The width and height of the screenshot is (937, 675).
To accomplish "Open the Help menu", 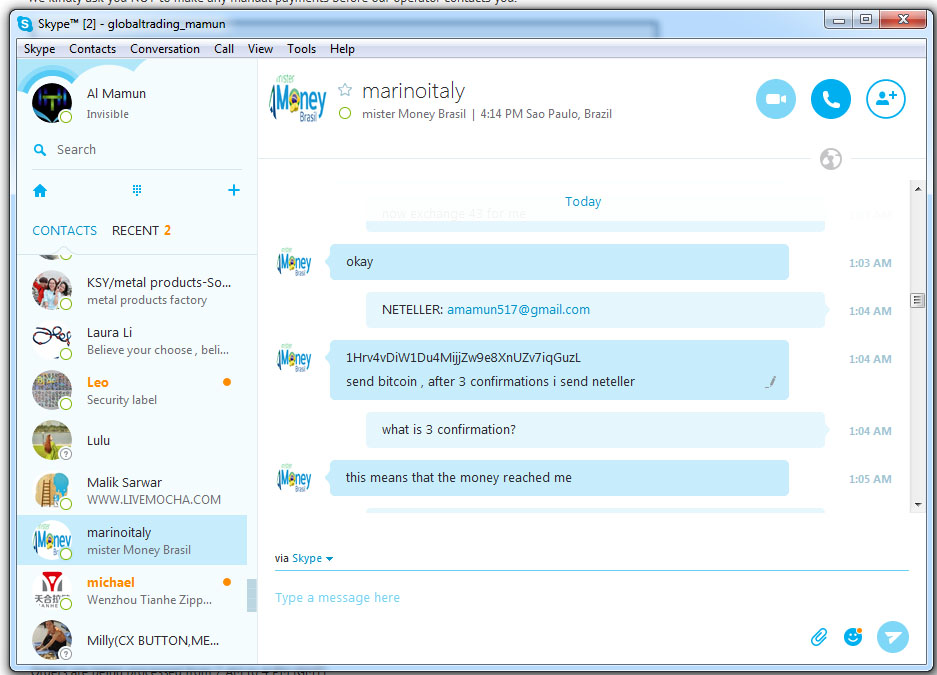I will [x=342, y=49].
